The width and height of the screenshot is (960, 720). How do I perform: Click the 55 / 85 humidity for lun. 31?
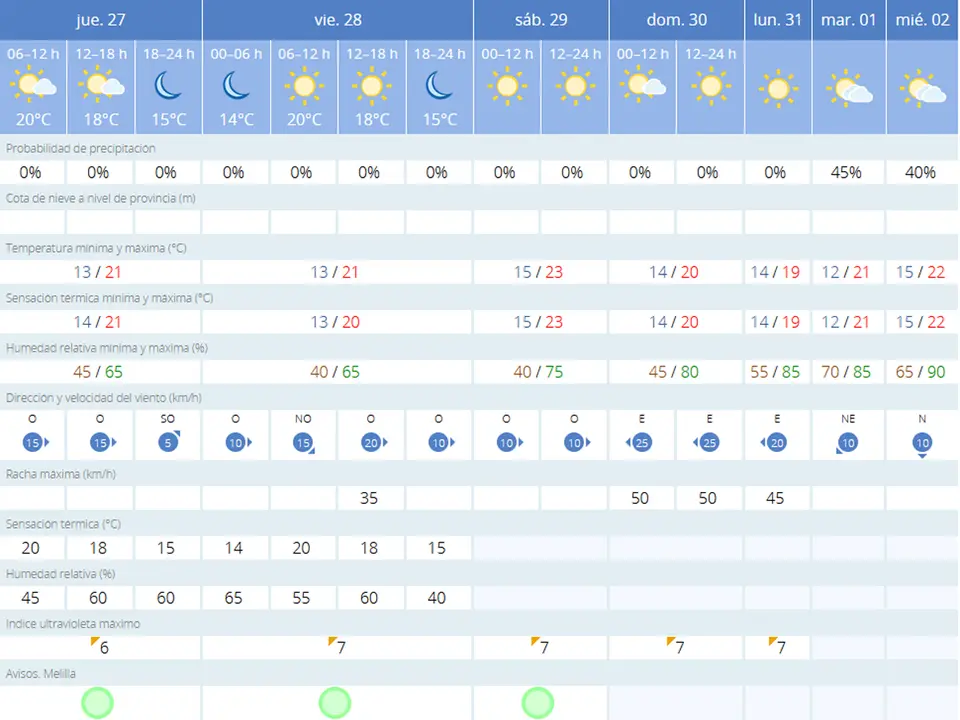(x=775, y=372)
